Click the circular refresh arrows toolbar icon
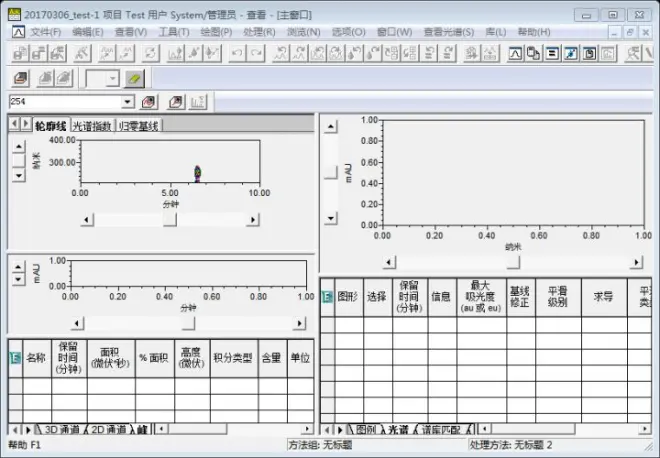The image size is (660, 458). click(x=151, y=53)
